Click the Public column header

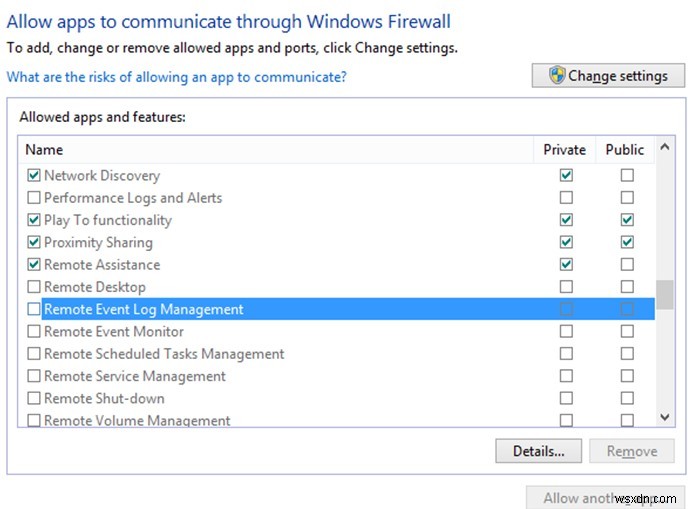[x=625, y=150]
